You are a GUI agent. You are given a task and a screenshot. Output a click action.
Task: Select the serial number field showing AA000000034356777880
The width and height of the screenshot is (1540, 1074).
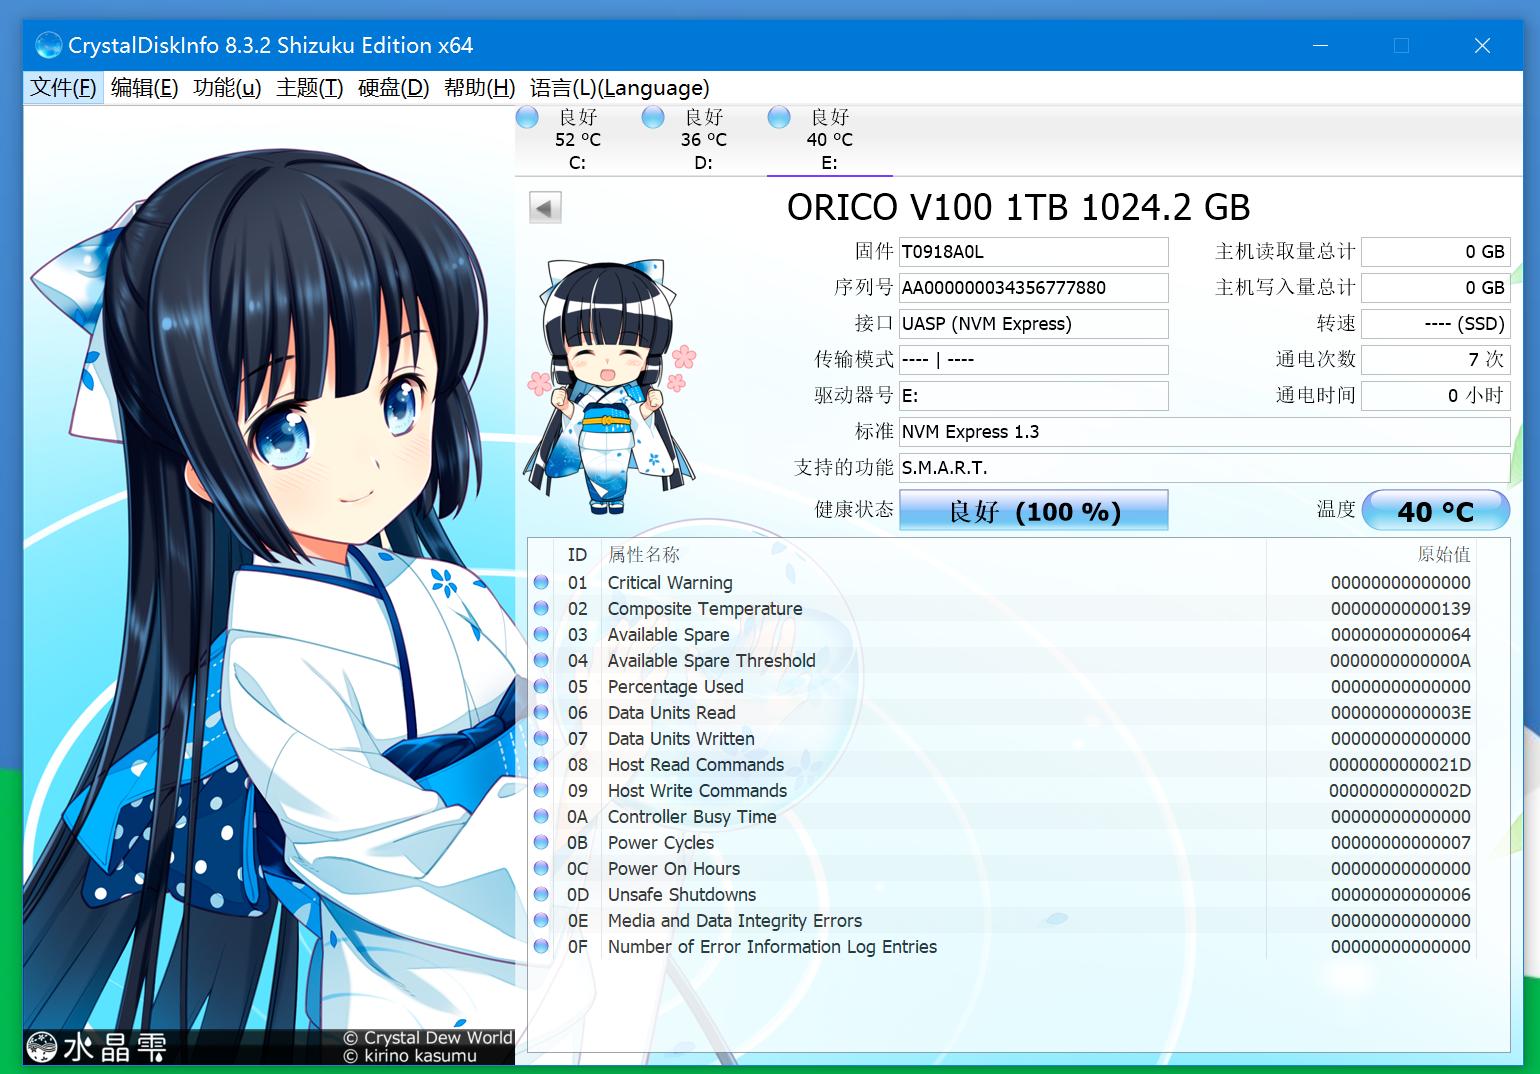tap(1034, 287)
